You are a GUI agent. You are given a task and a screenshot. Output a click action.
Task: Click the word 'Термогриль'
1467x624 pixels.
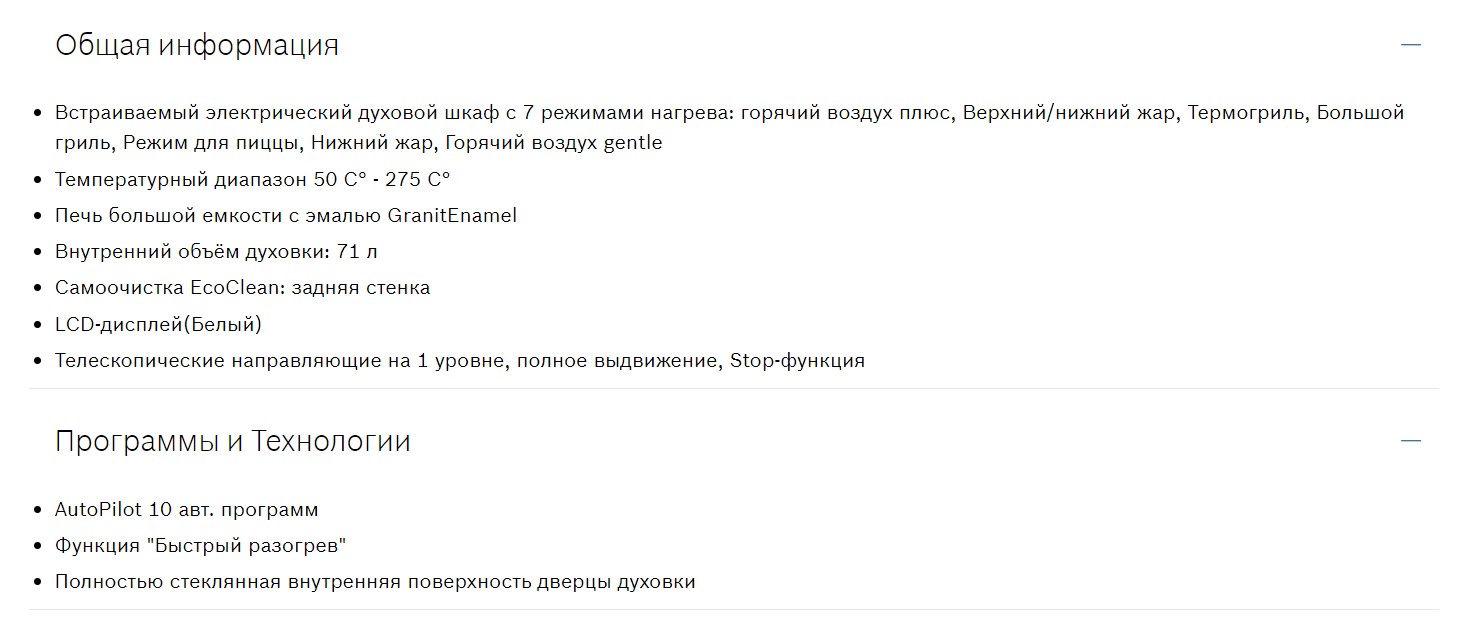tap(1246, 113)
